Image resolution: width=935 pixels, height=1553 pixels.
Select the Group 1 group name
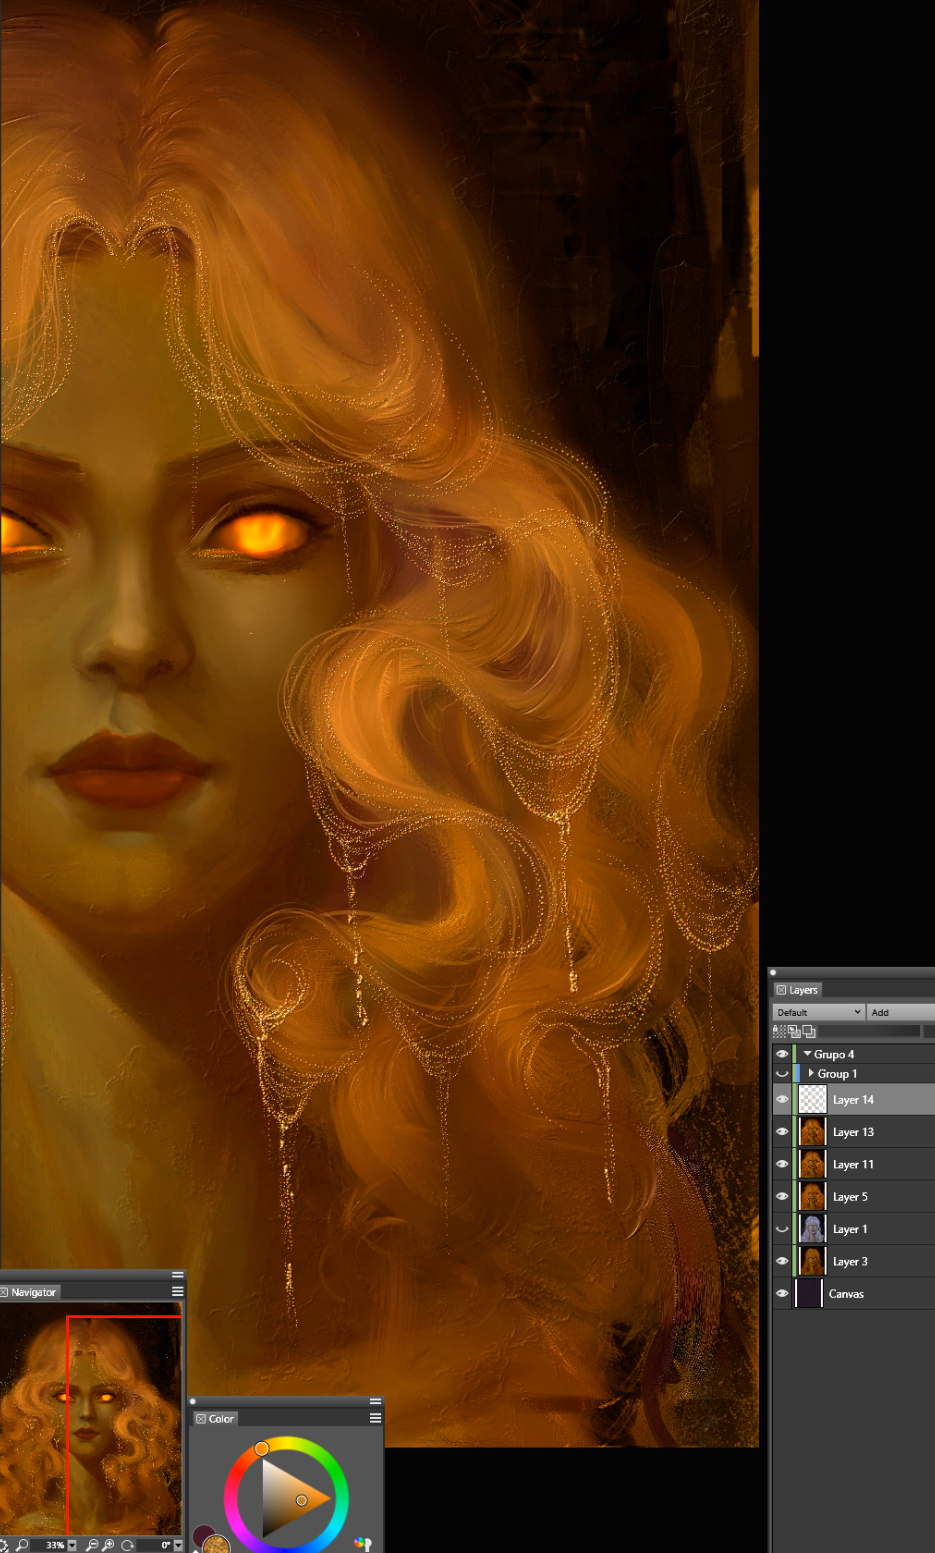coord(837,1074)
